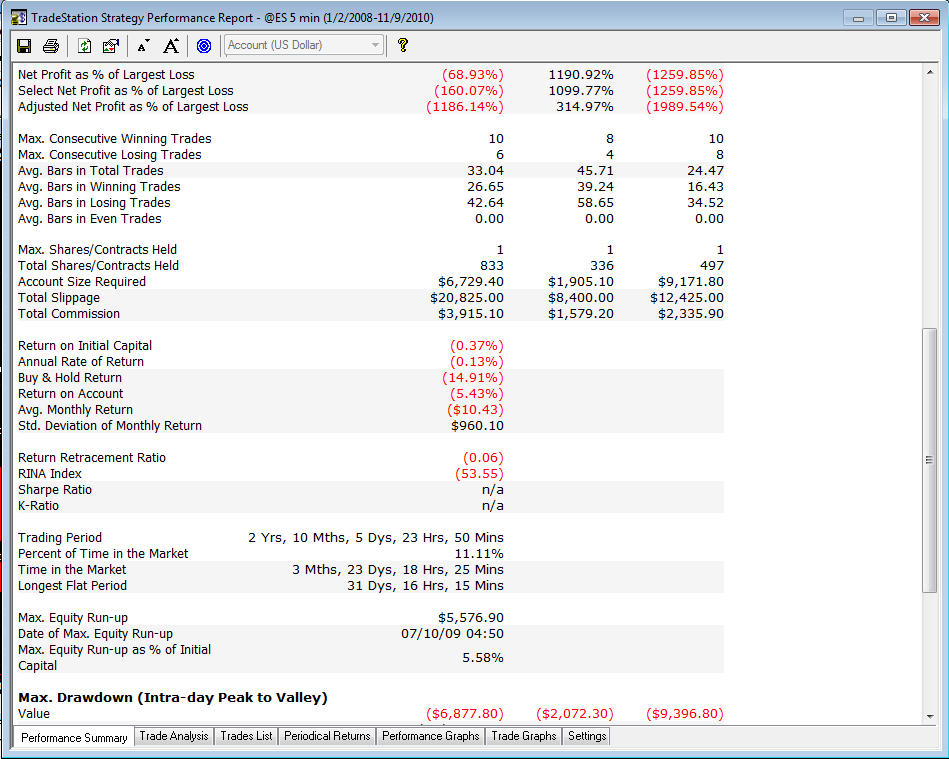Click the 'Total Commission' row label
The image size is (949, 759).
69,314
